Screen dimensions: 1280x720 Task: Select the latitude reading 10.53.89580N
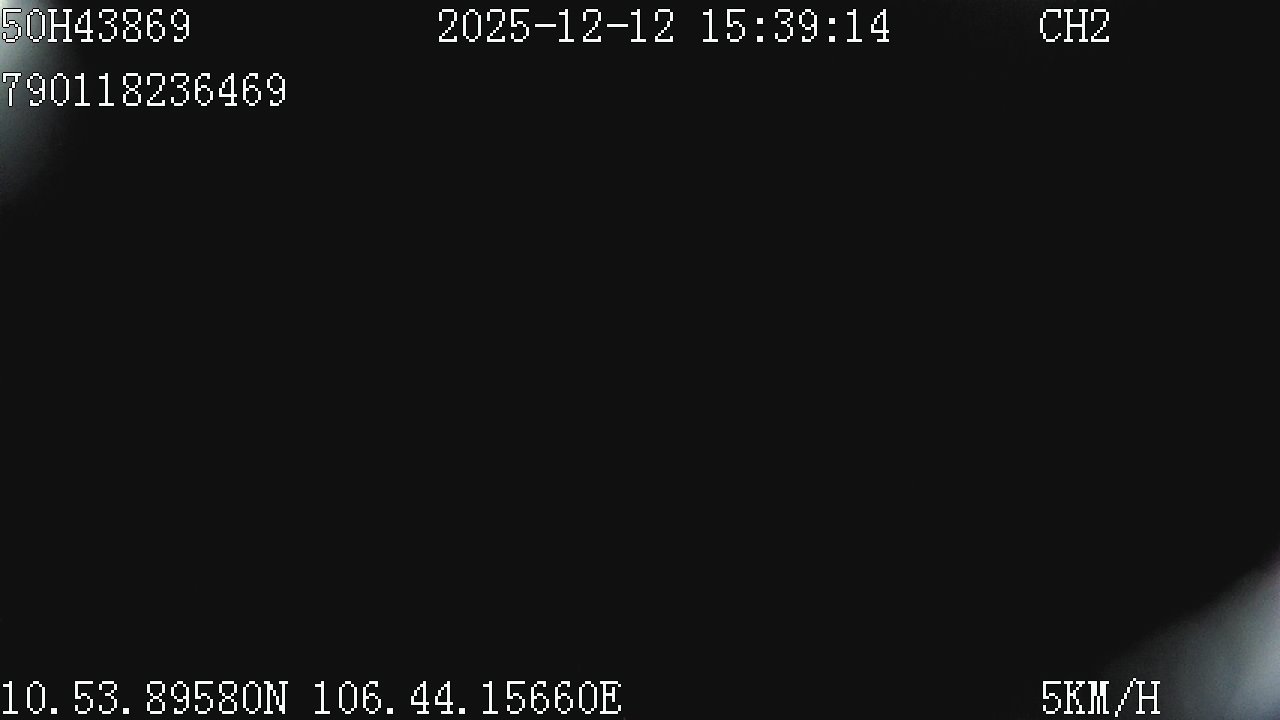(x=145, y=698)
